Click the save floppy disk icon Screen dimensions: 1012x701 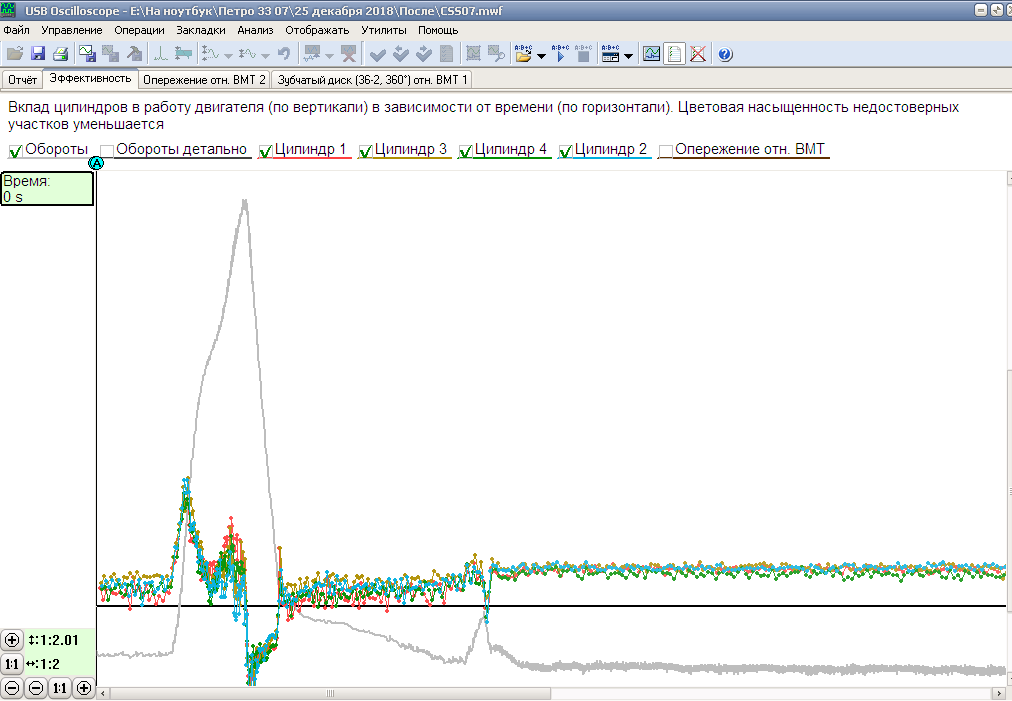tap(38, 54)
